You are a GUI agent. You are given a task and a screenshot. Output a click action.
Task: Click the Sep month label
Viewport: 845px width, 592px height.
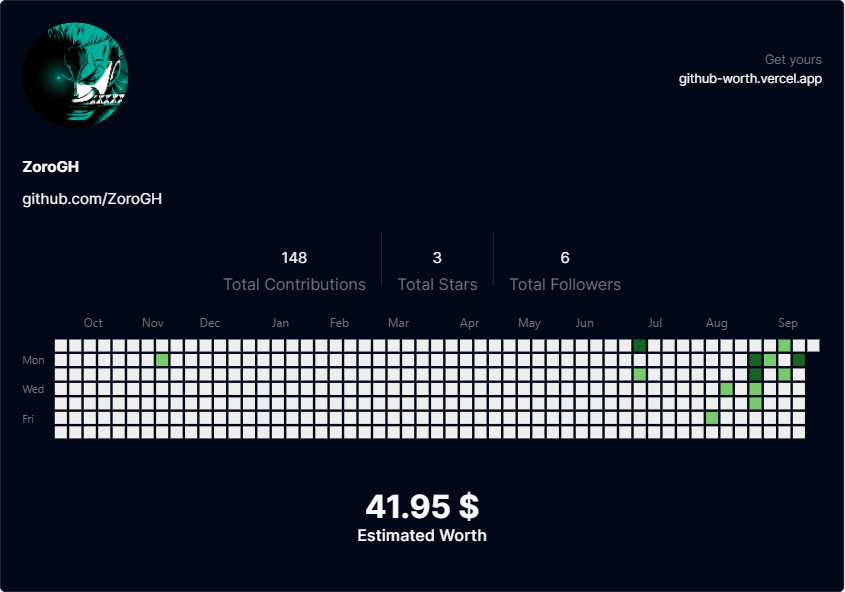coord(788,323)
